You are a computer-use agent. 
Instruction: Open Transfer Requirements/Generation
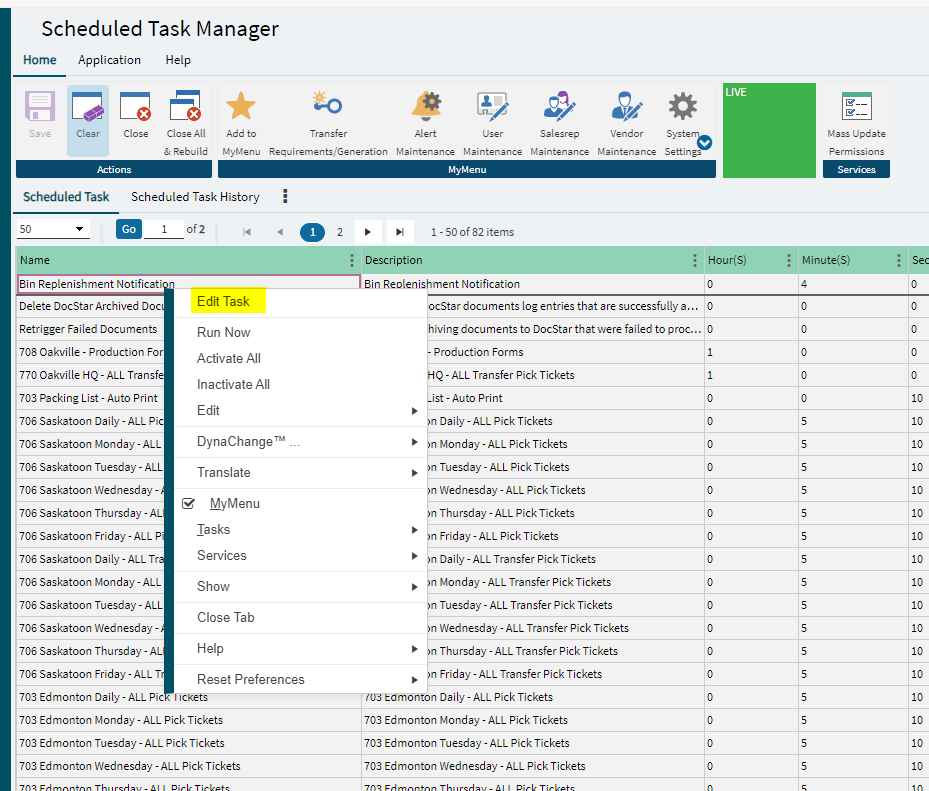pos(327,105)
